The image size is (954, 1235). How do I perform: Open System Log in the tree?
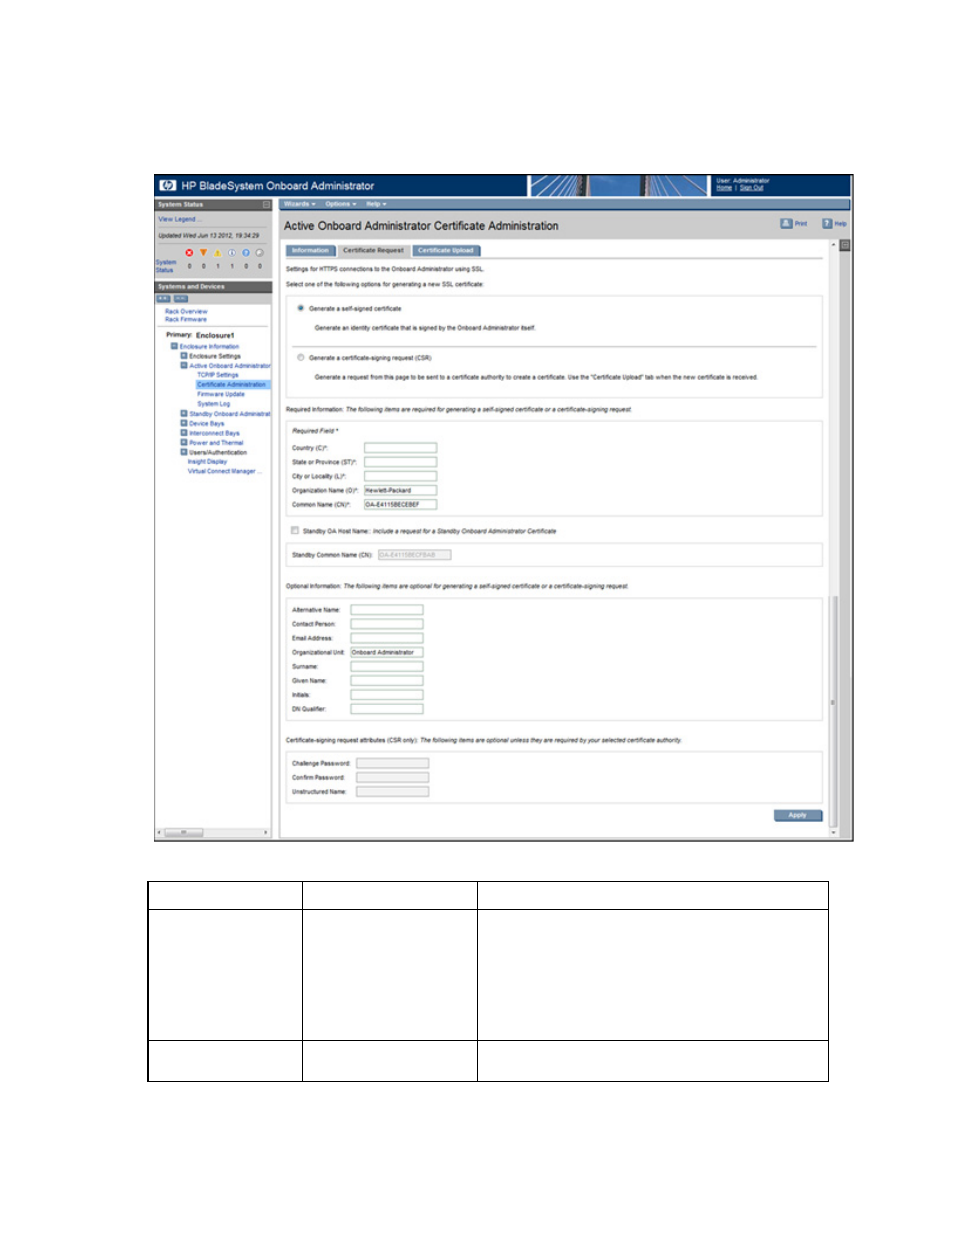click(x=214, y=404)
